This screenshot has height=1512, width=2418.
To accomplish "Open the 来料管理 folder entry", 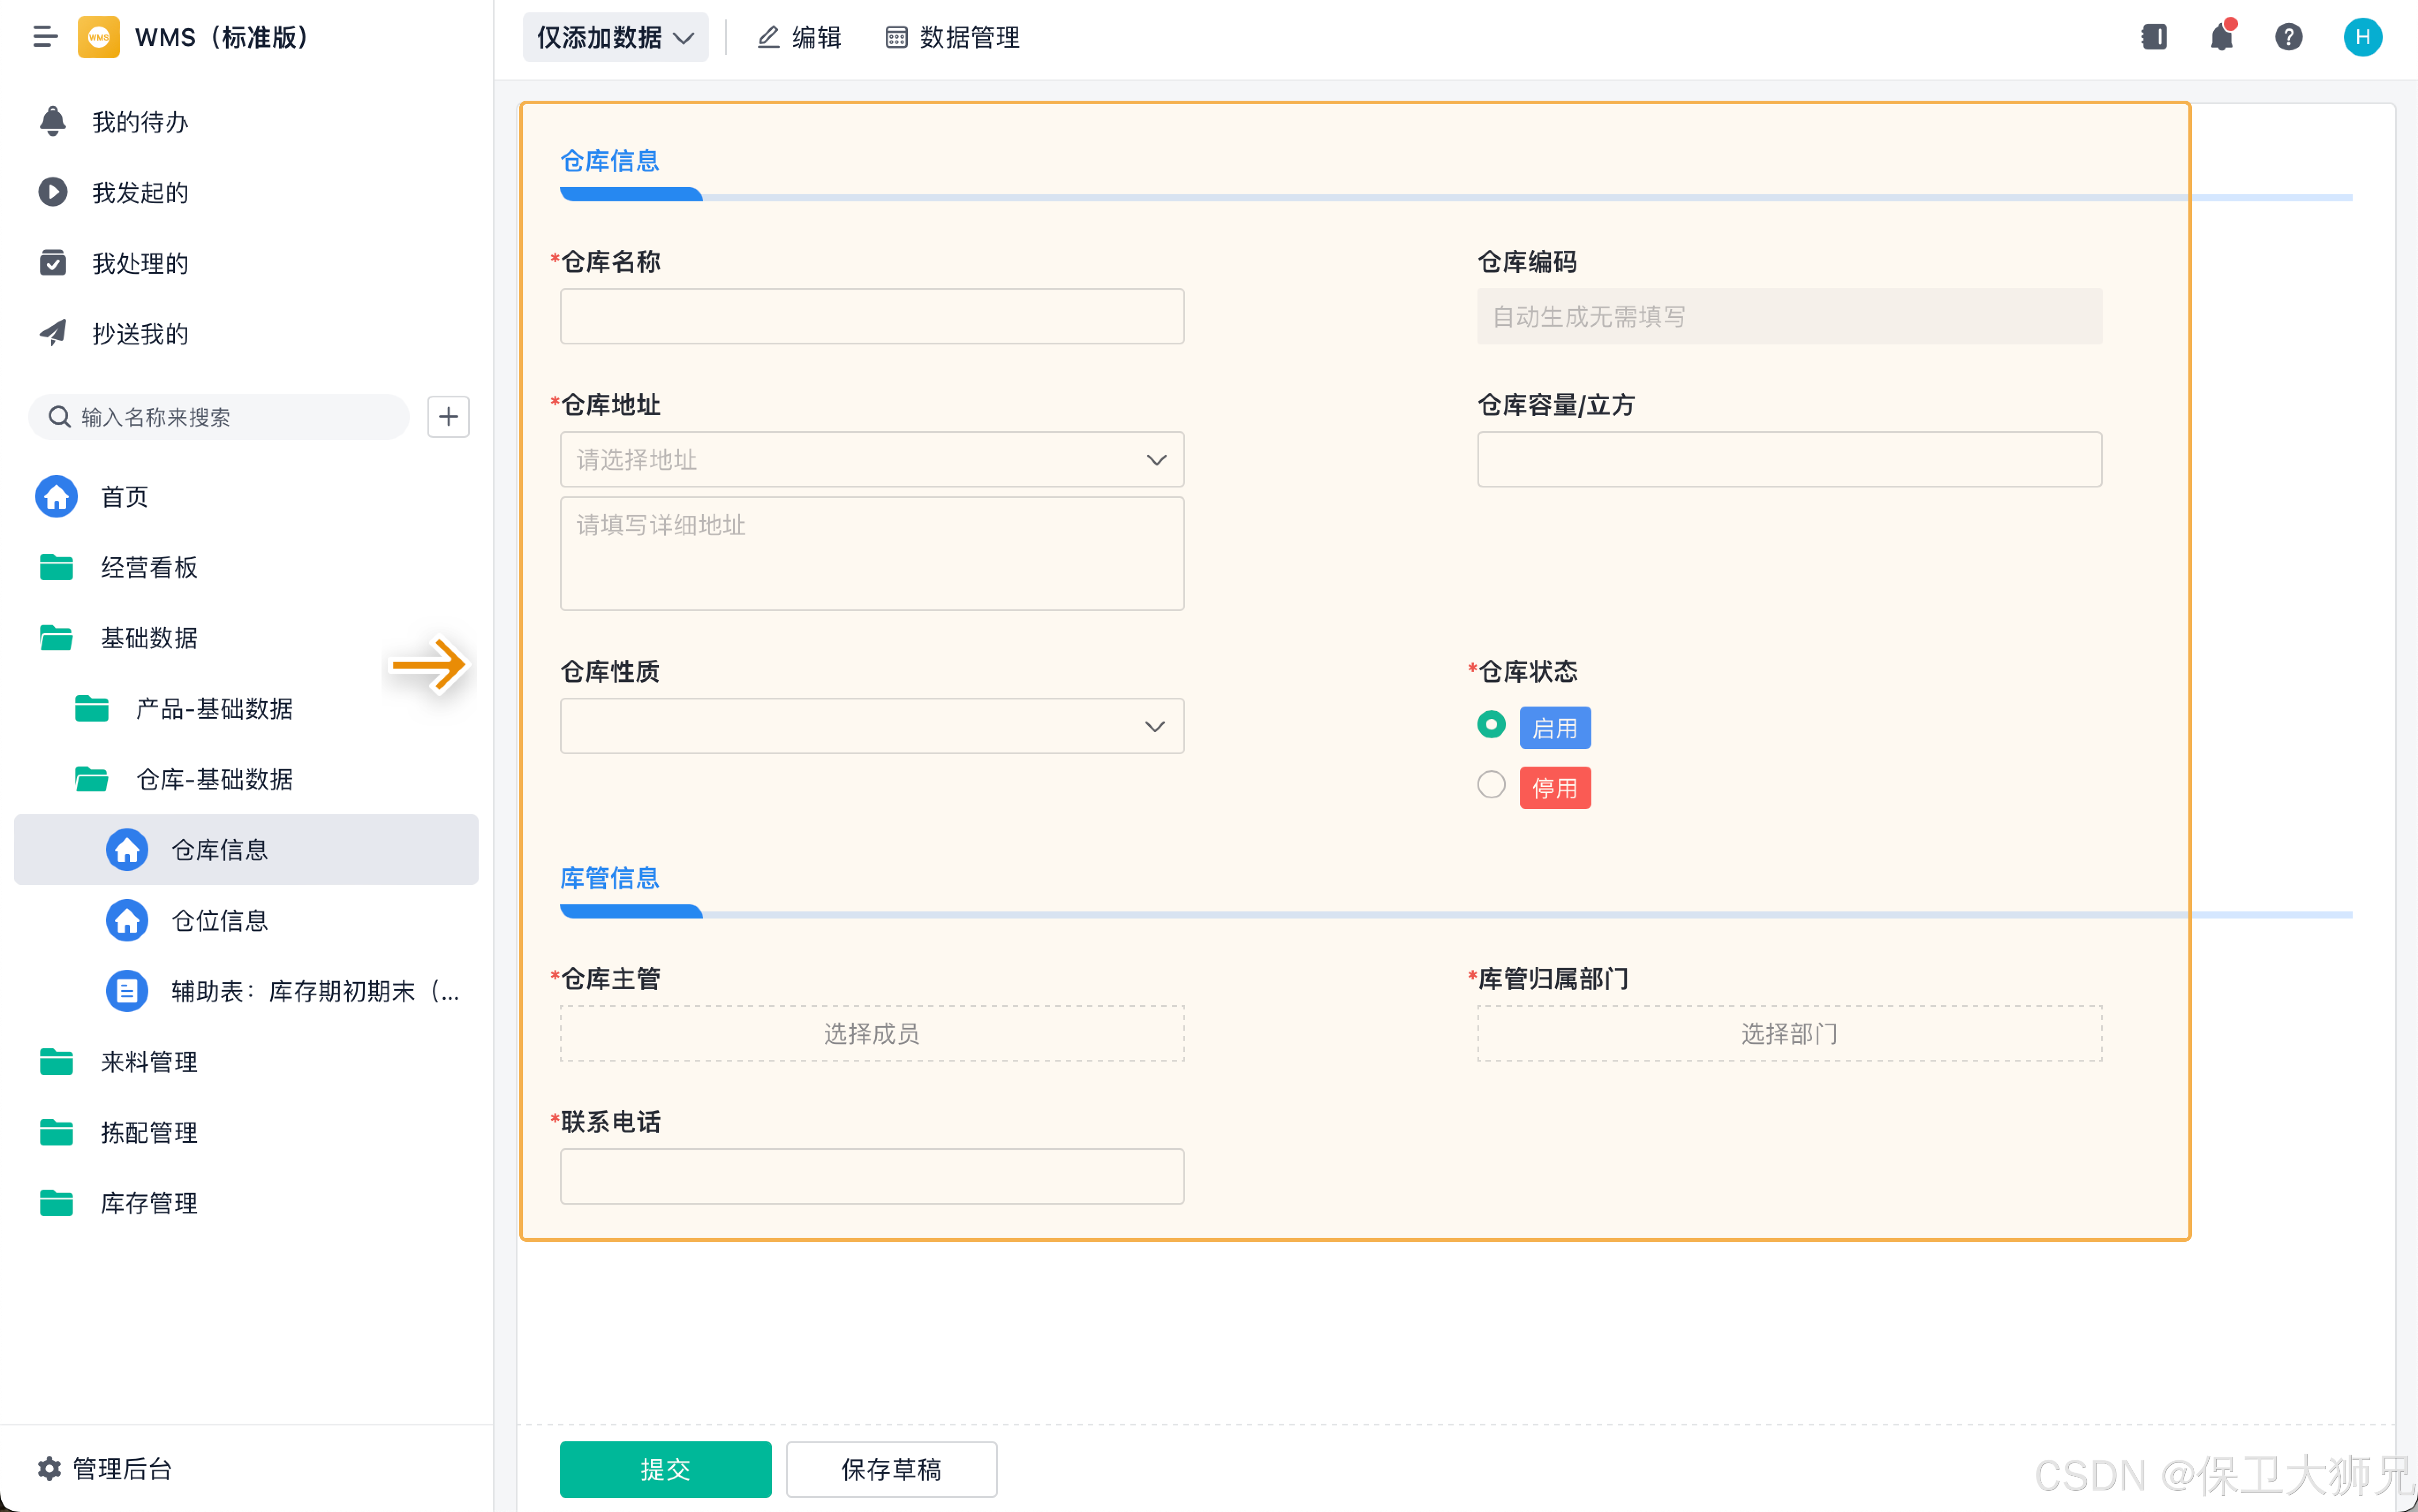I will [x=246, y=1062].
